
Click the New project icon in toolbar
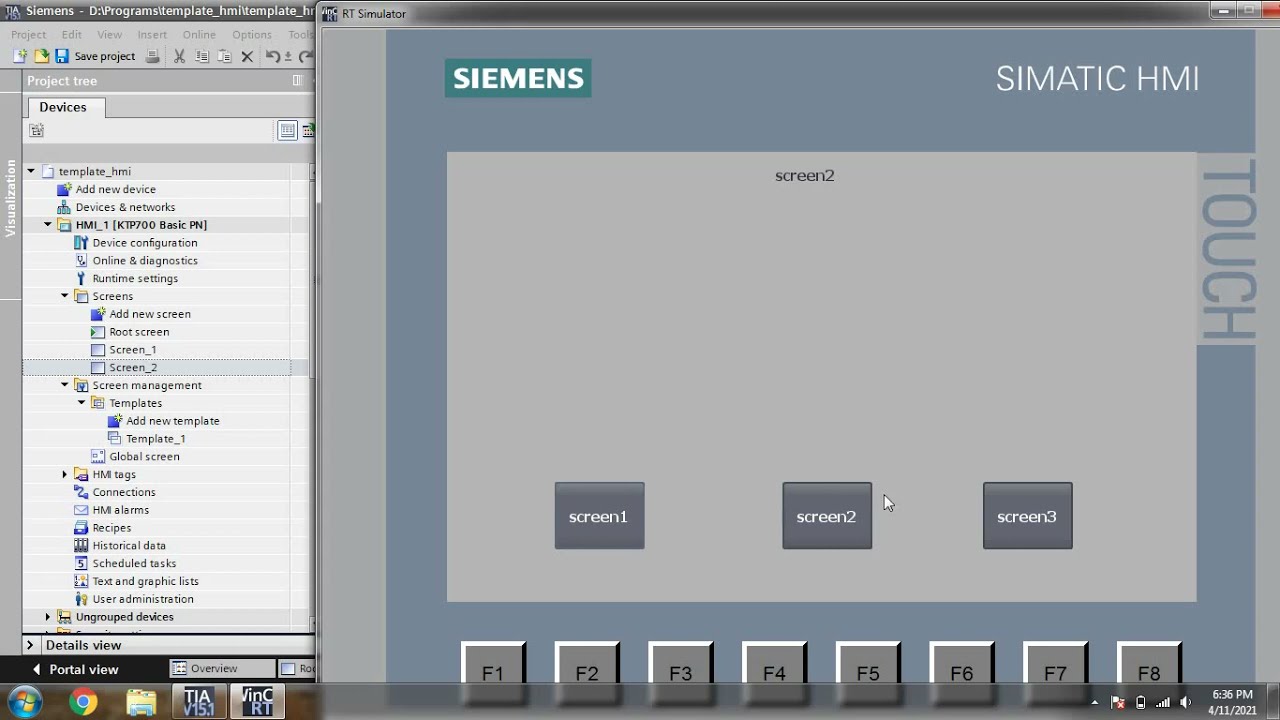[20, 56]
